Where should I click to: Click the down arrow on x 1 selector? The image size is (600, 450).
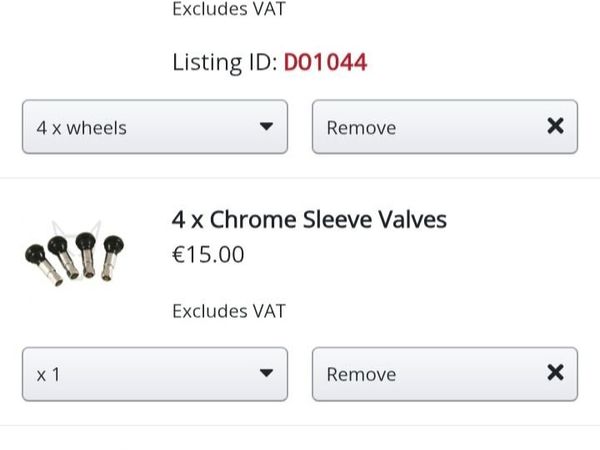pyautogui.click(x=266, y=374)
